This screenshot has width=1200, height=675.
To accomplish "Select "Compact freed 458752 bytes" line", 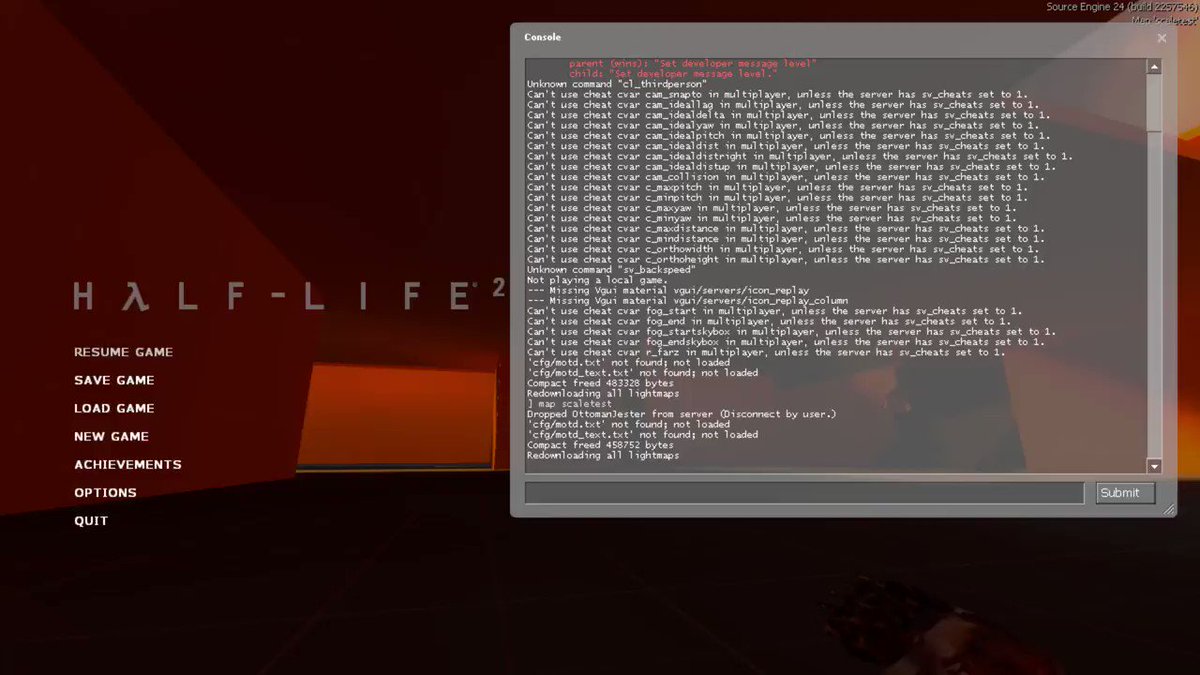I will tap(600, 445).
